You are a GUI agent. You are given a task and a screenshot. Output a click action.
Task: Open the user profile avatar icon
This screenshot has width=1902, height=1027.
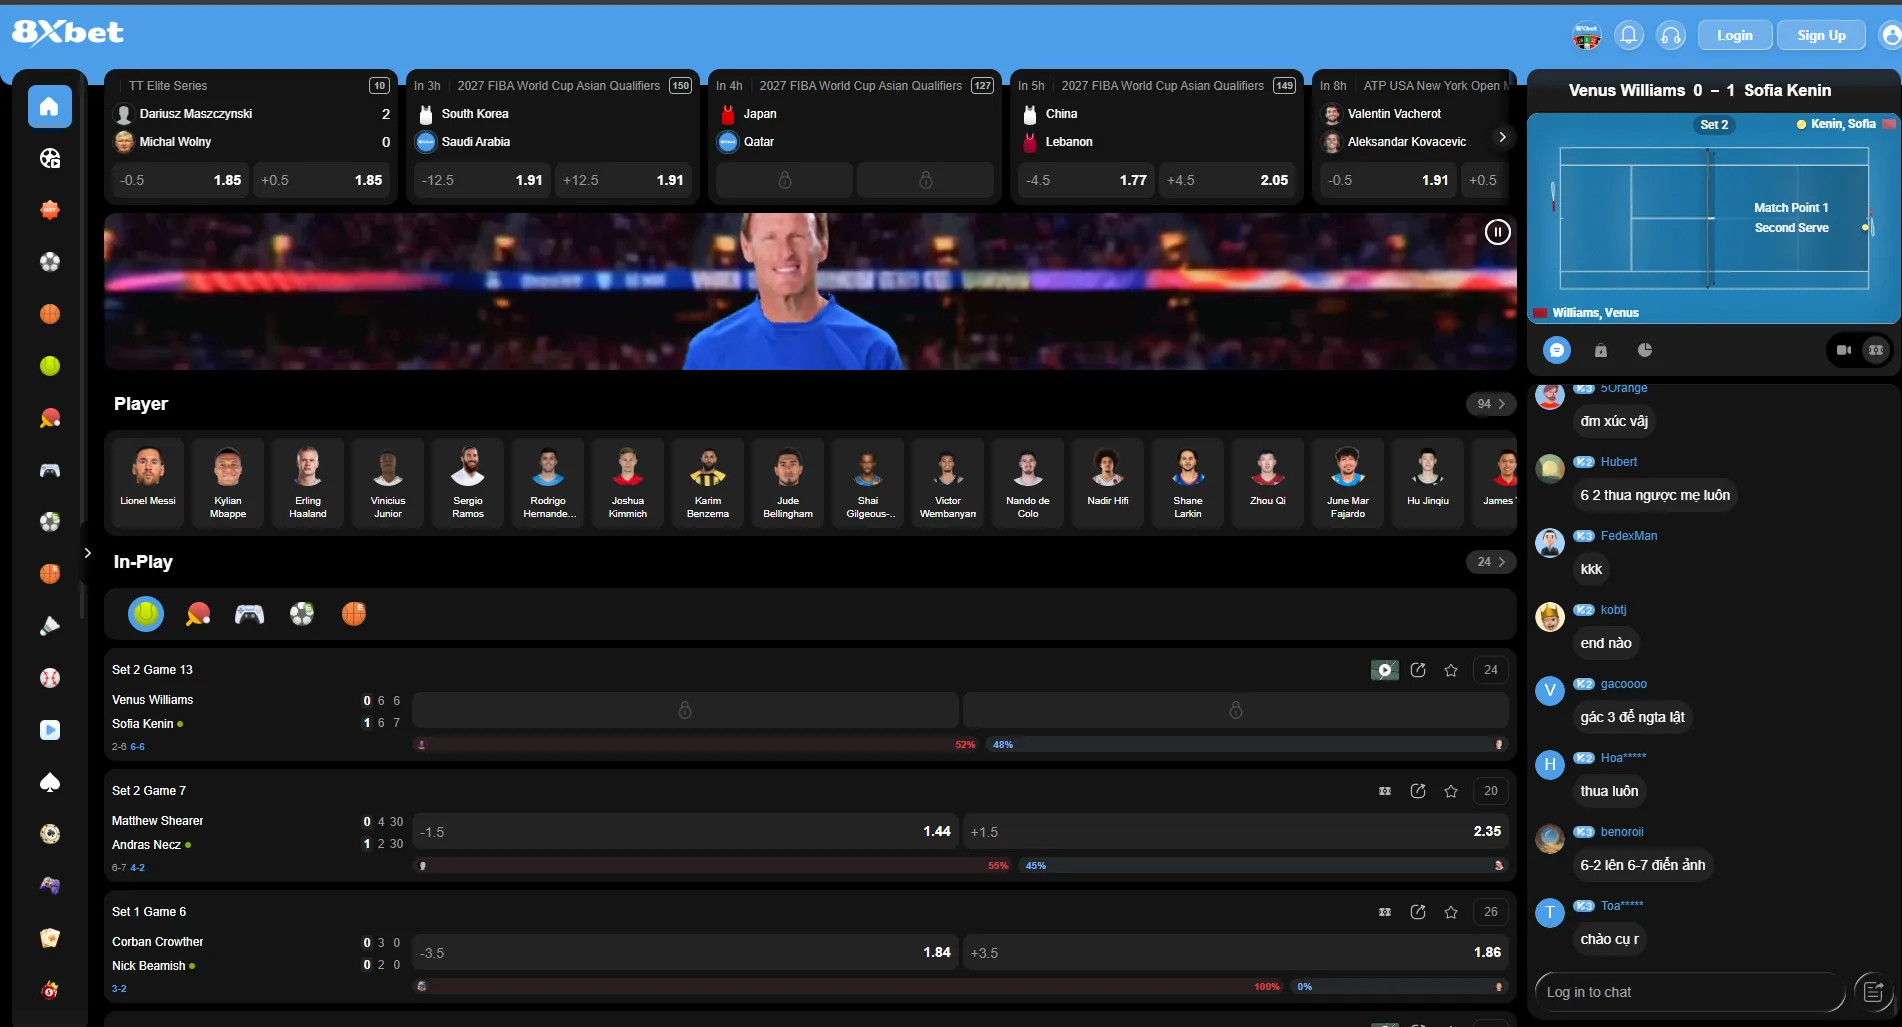tap(1890, 35)
